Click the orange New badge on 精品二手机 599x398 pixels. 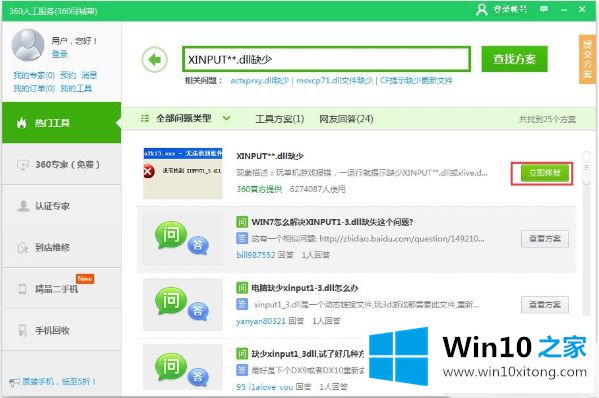point(85,278)
